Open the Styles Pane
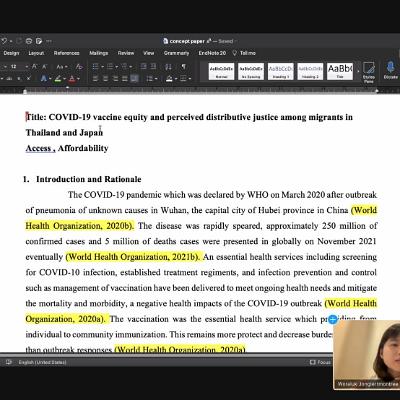The width and height of the screenshot is (400, 400). click(369, 72)
